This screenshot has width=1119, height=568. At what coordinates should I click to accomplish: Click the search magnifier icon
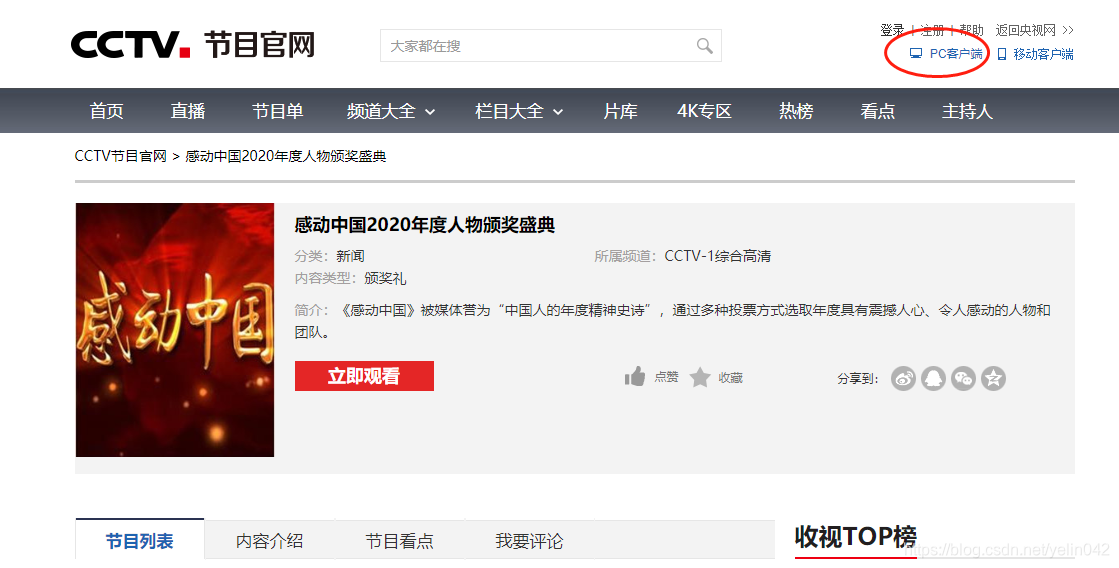704,46
